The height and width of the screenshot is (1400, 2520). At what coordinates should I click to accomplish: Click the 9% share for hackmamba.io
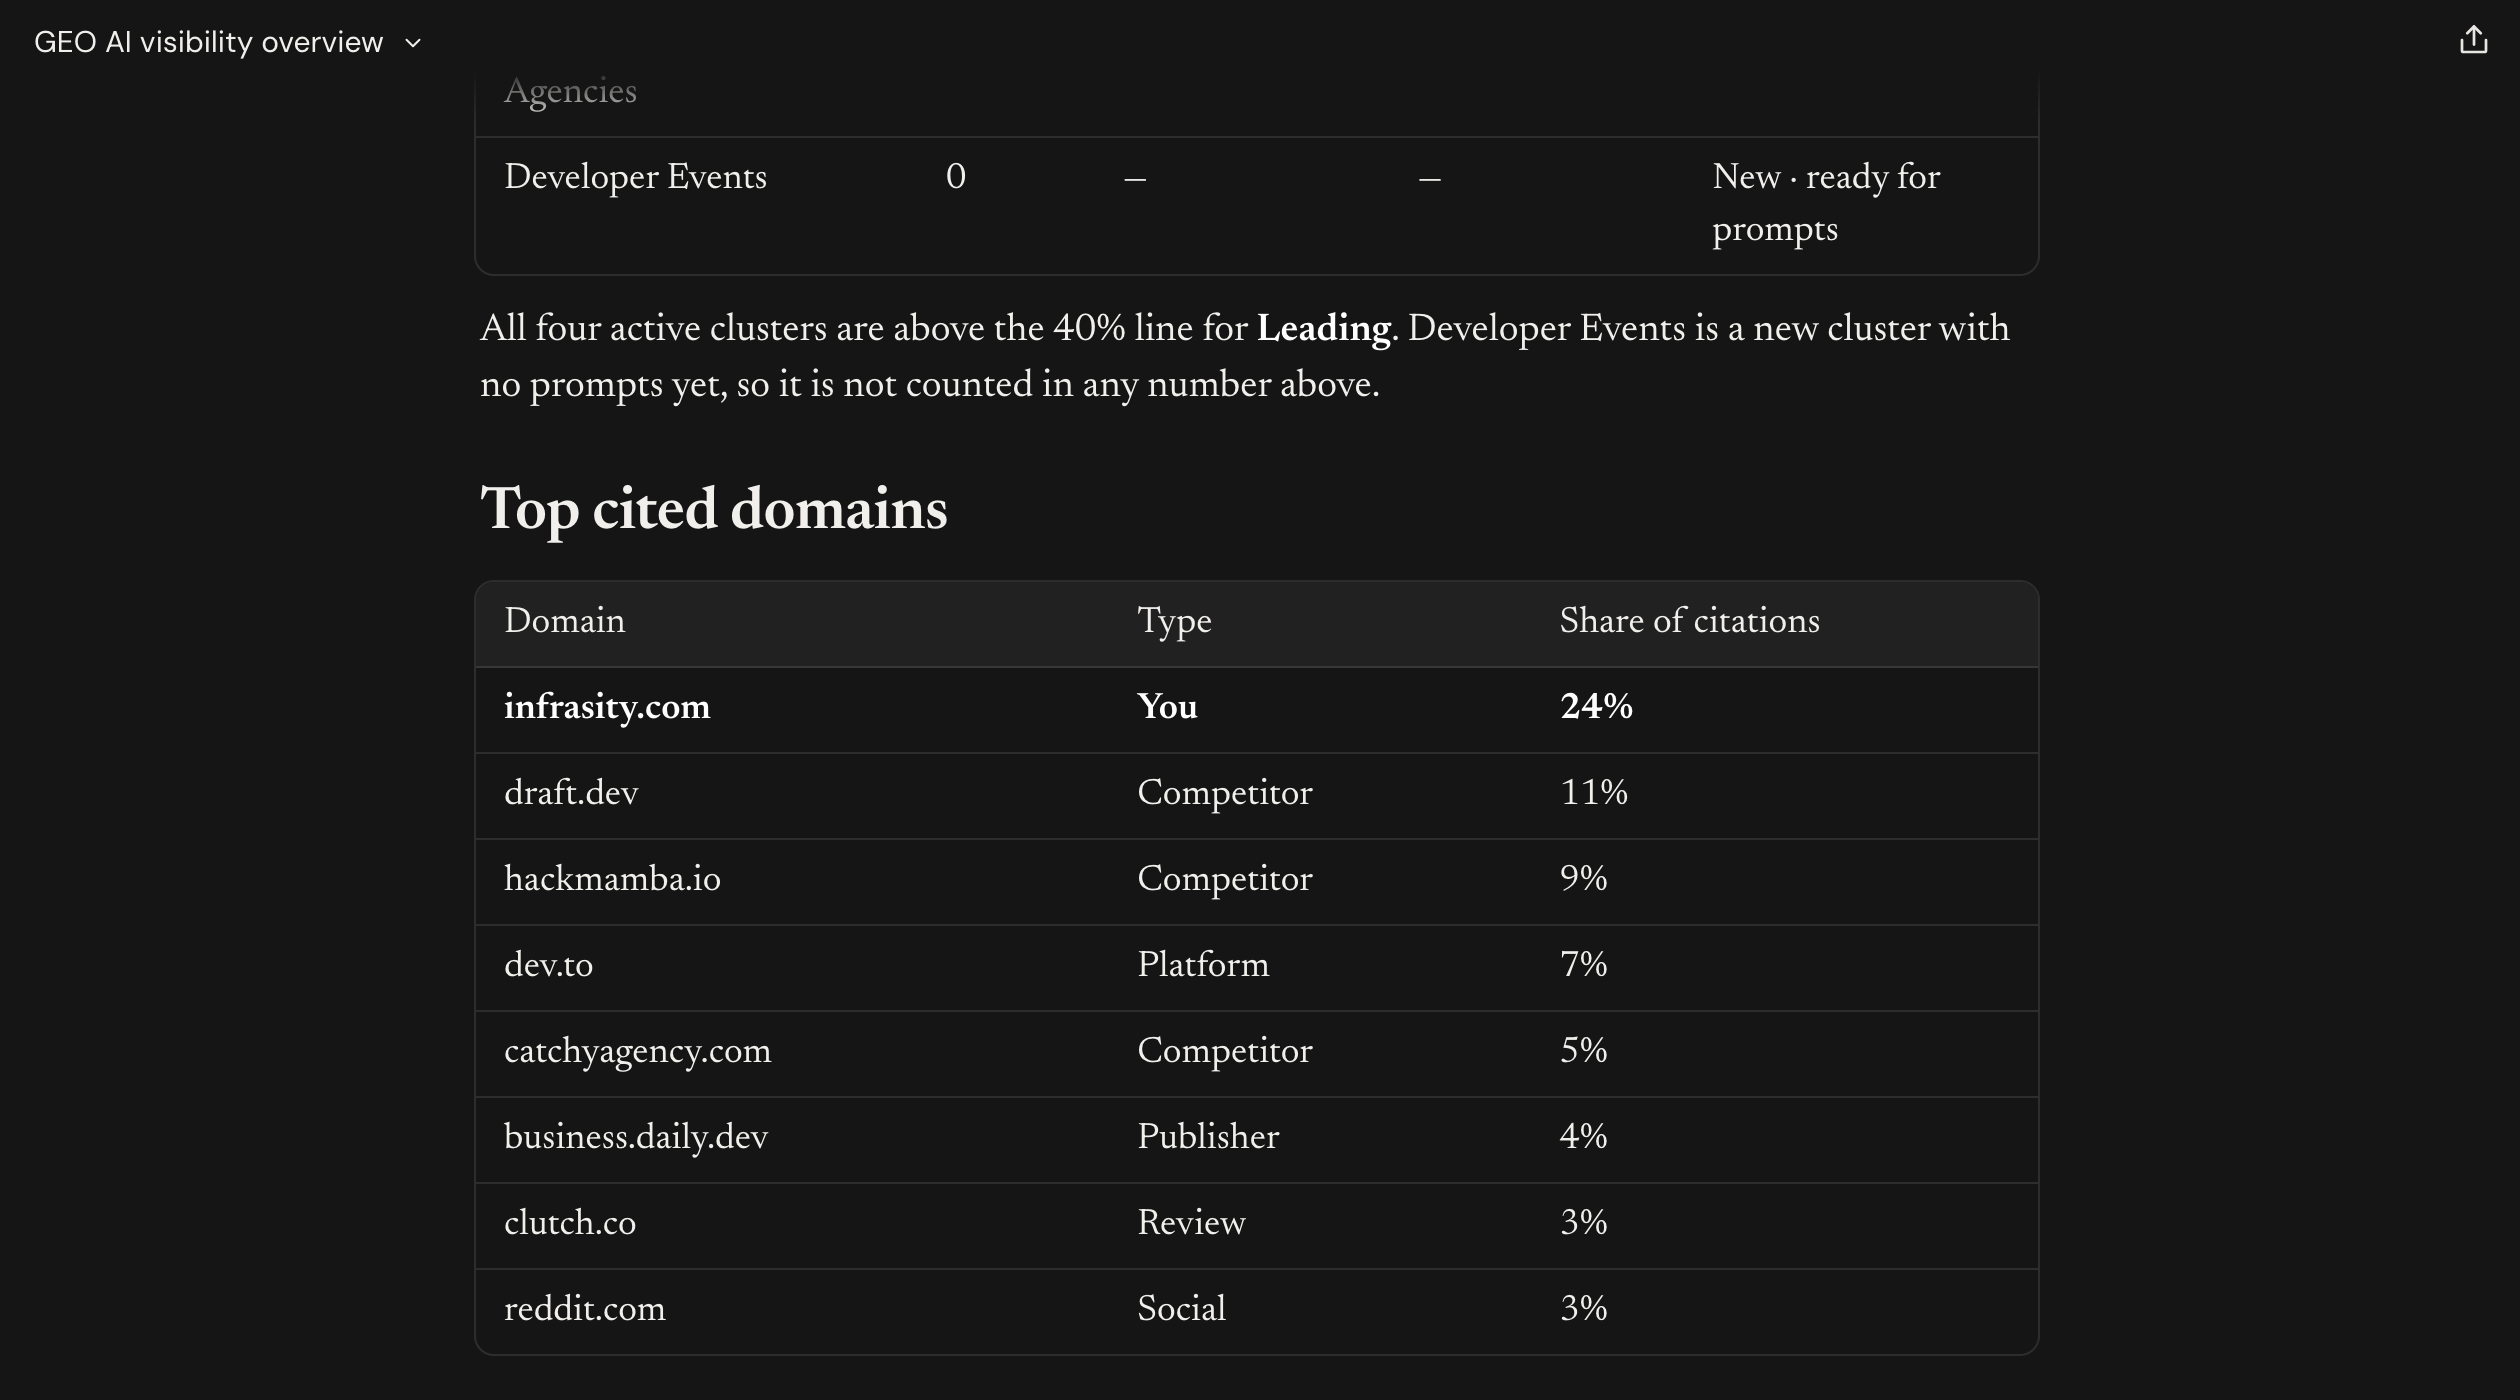[1584, 879]
